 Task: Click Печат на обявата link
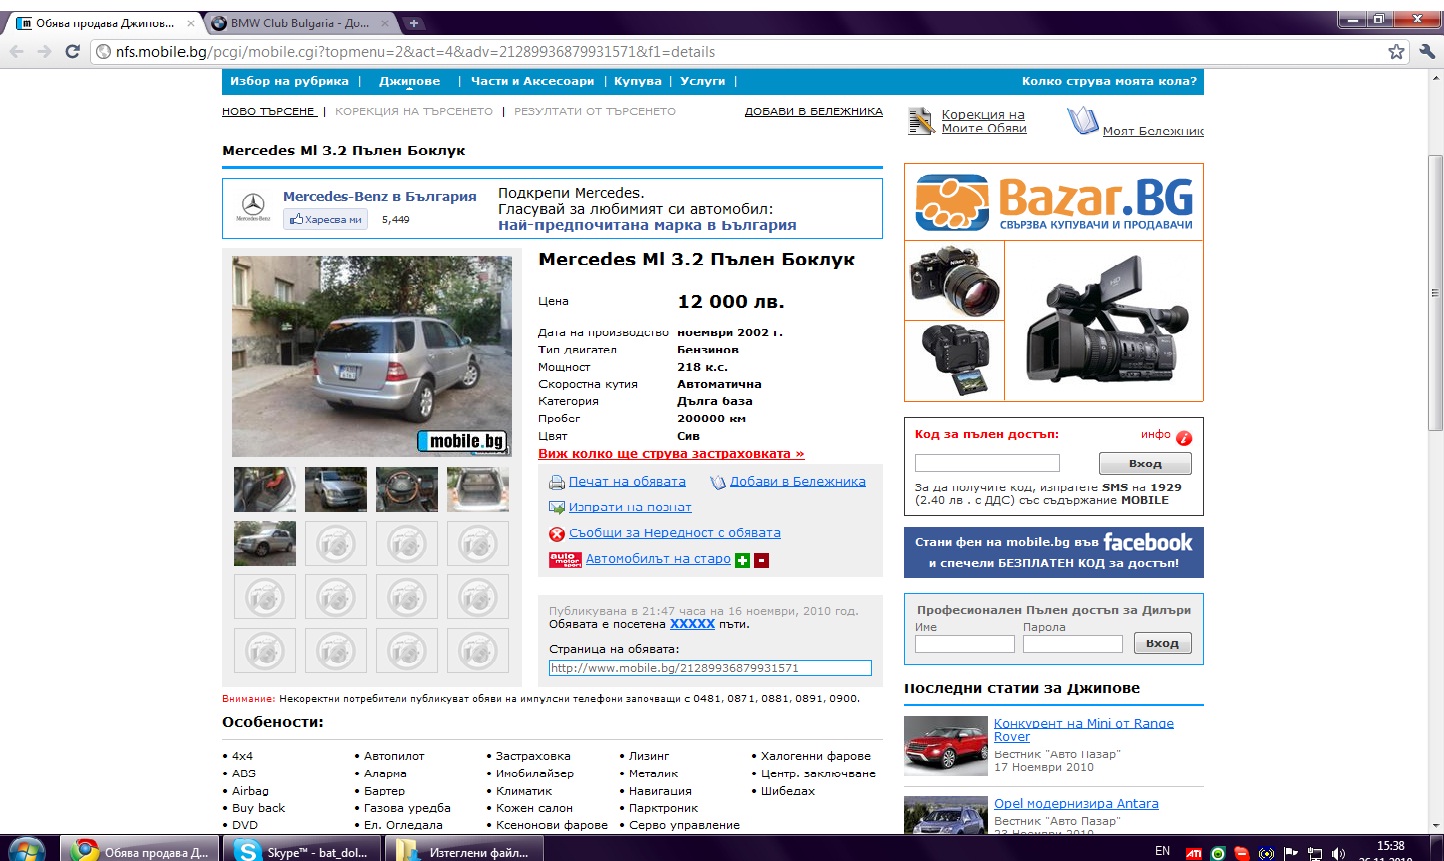point(627,482)
